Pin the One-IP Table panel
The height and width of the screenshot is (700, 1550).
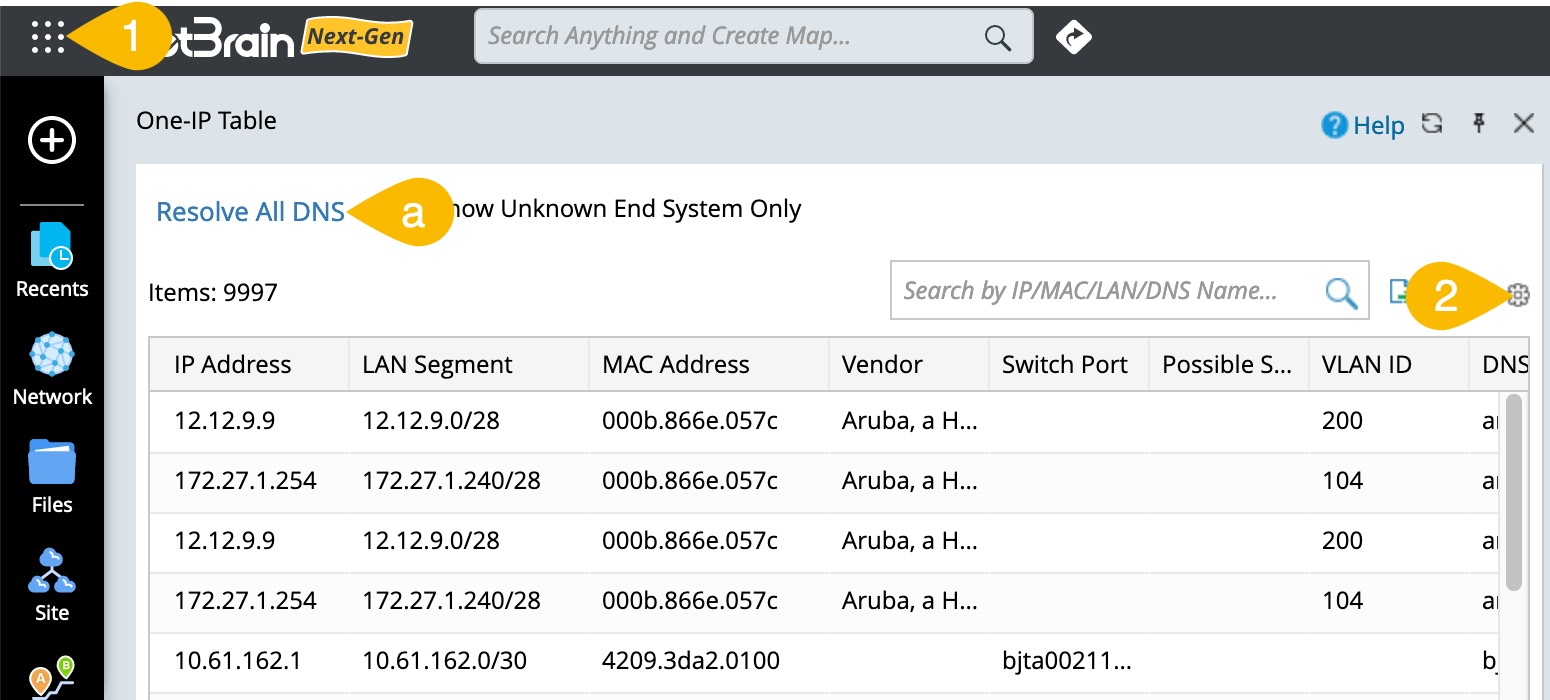1479,123
